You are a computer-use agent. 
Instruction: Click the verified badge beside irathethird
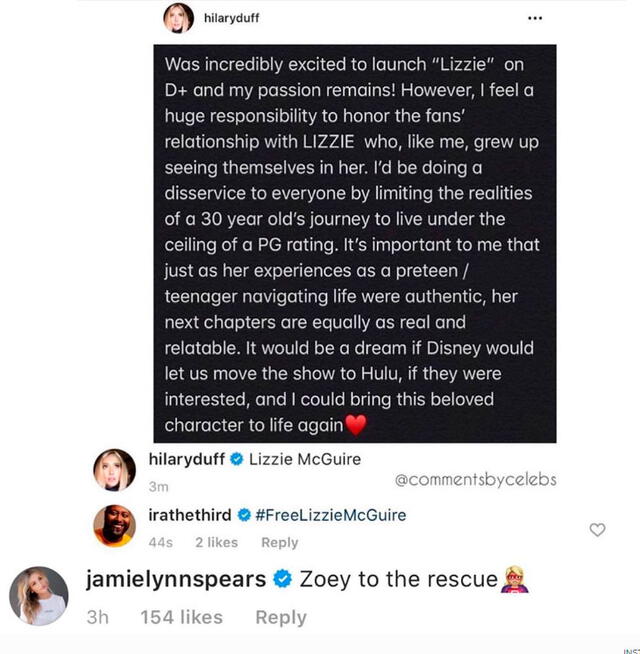point(242,515)
